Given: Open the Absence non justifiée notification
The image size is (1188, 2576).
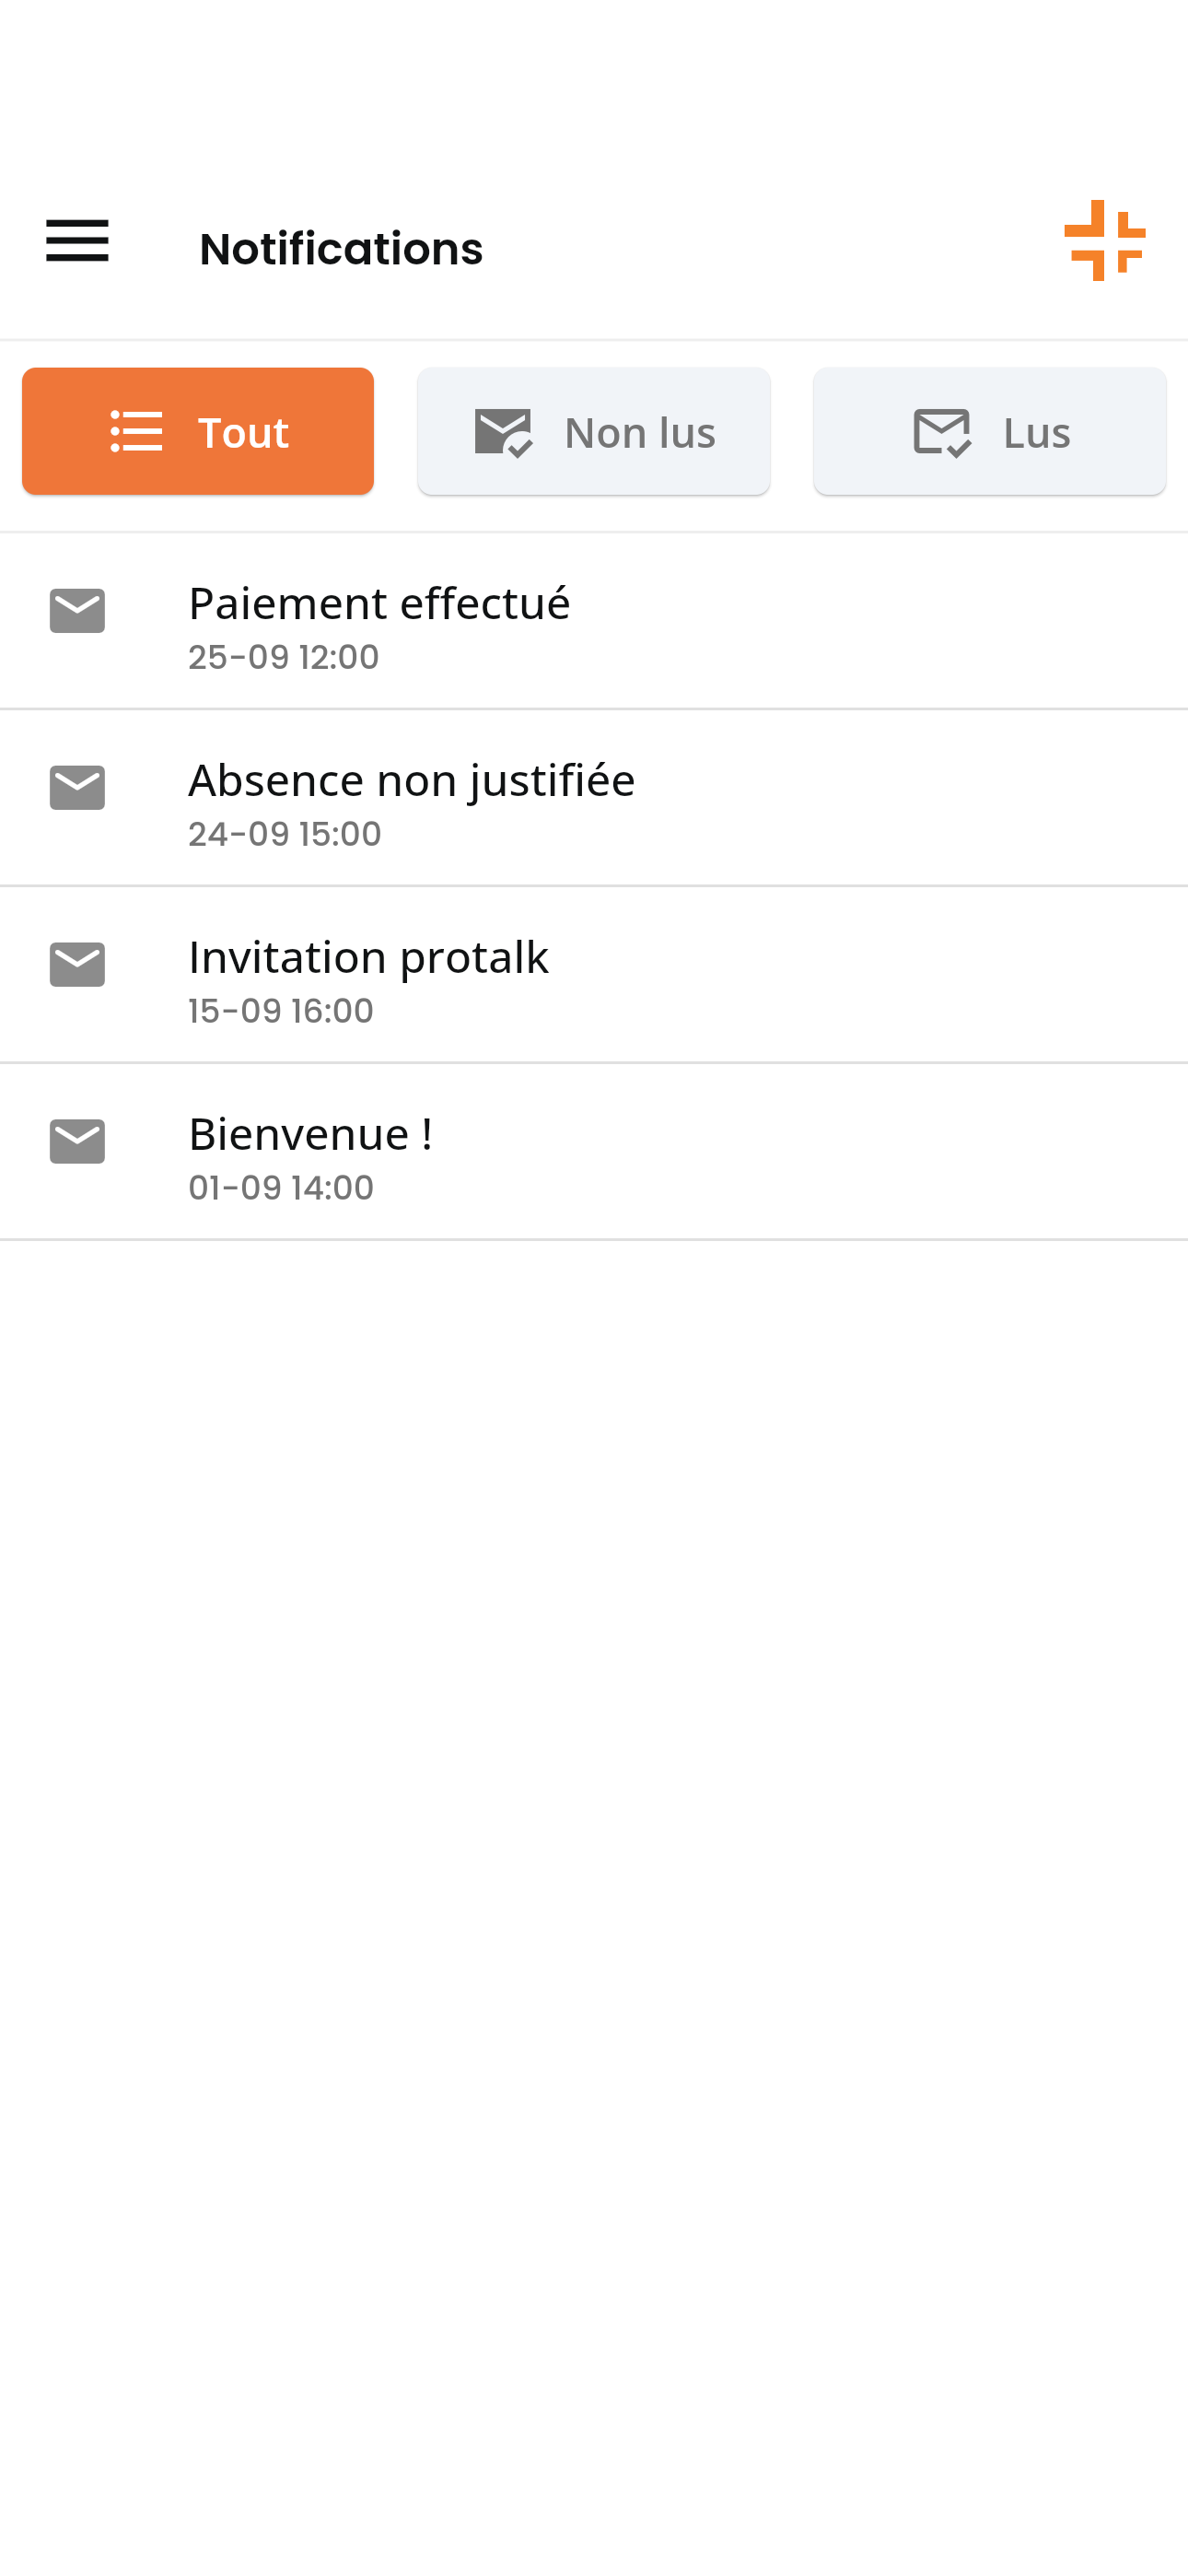Looking at the screenshot, I should [411, 780].
